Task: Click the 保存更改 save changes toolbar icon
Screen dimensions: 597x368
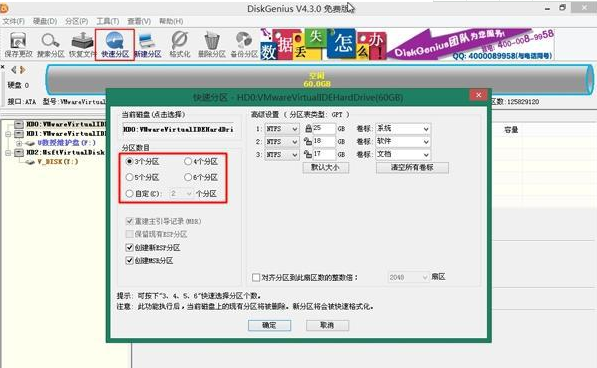Action: coord(18,45)
